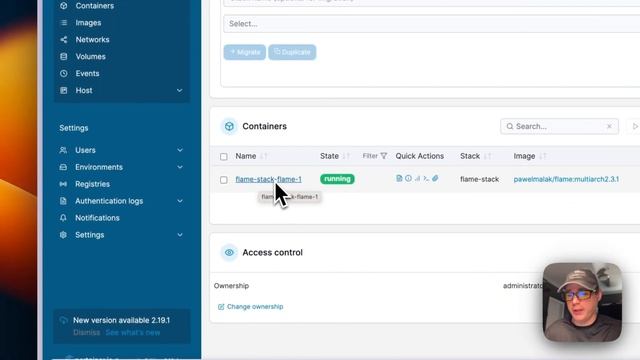Dismiss the new version notice
This screenshot has width=640, height=360.
click(x=87, y=333)
